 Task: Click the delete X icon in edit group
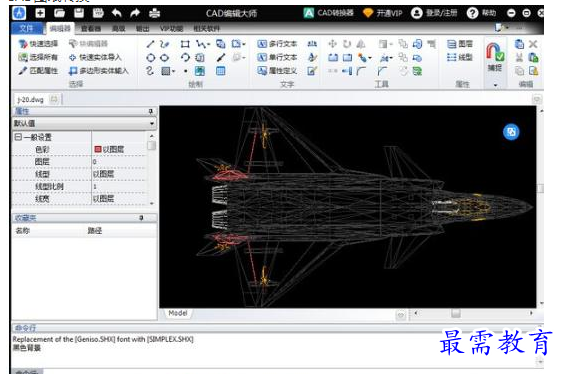(533, 44)
